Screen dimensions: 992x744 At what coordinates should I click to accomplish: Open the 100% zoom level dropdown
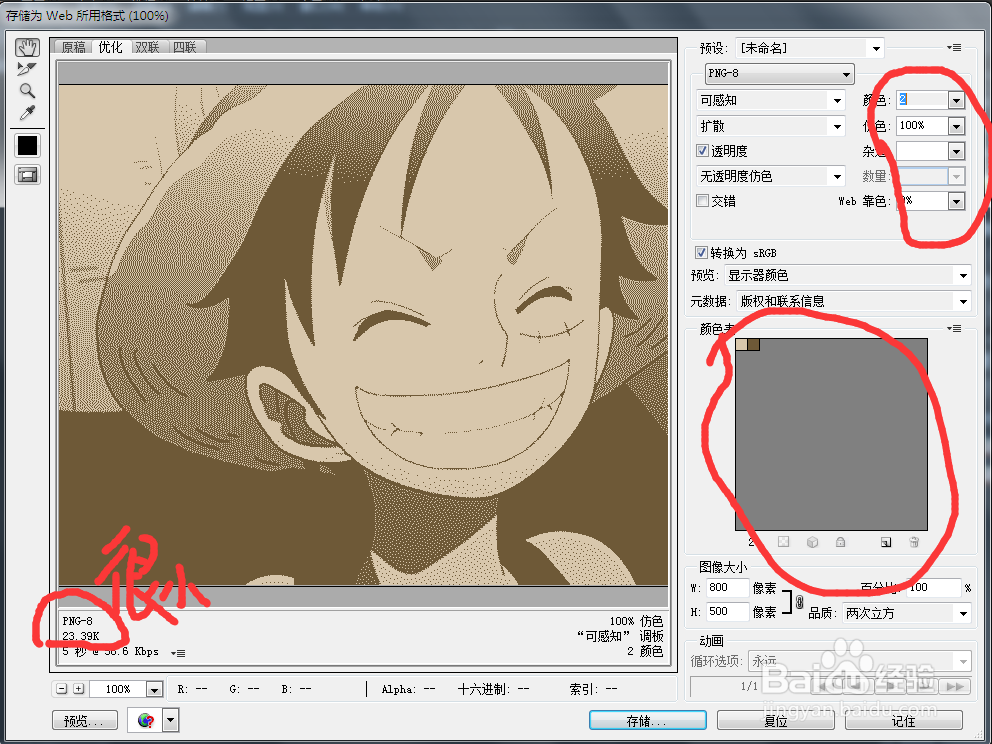tap(154, 689)
